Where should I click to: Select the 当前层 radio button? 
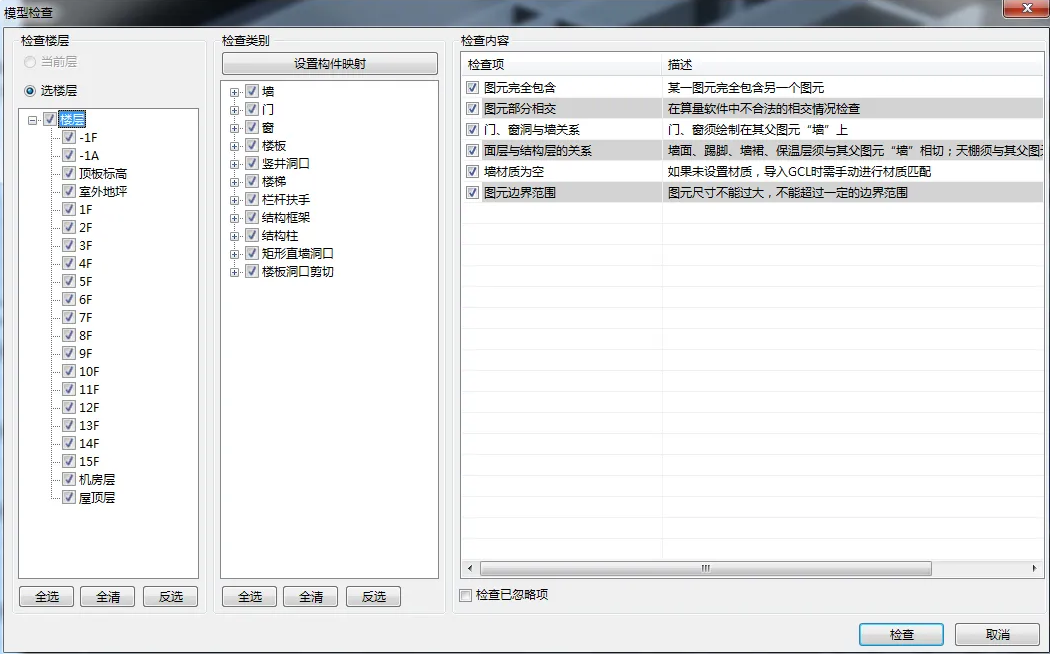point(29,62)
